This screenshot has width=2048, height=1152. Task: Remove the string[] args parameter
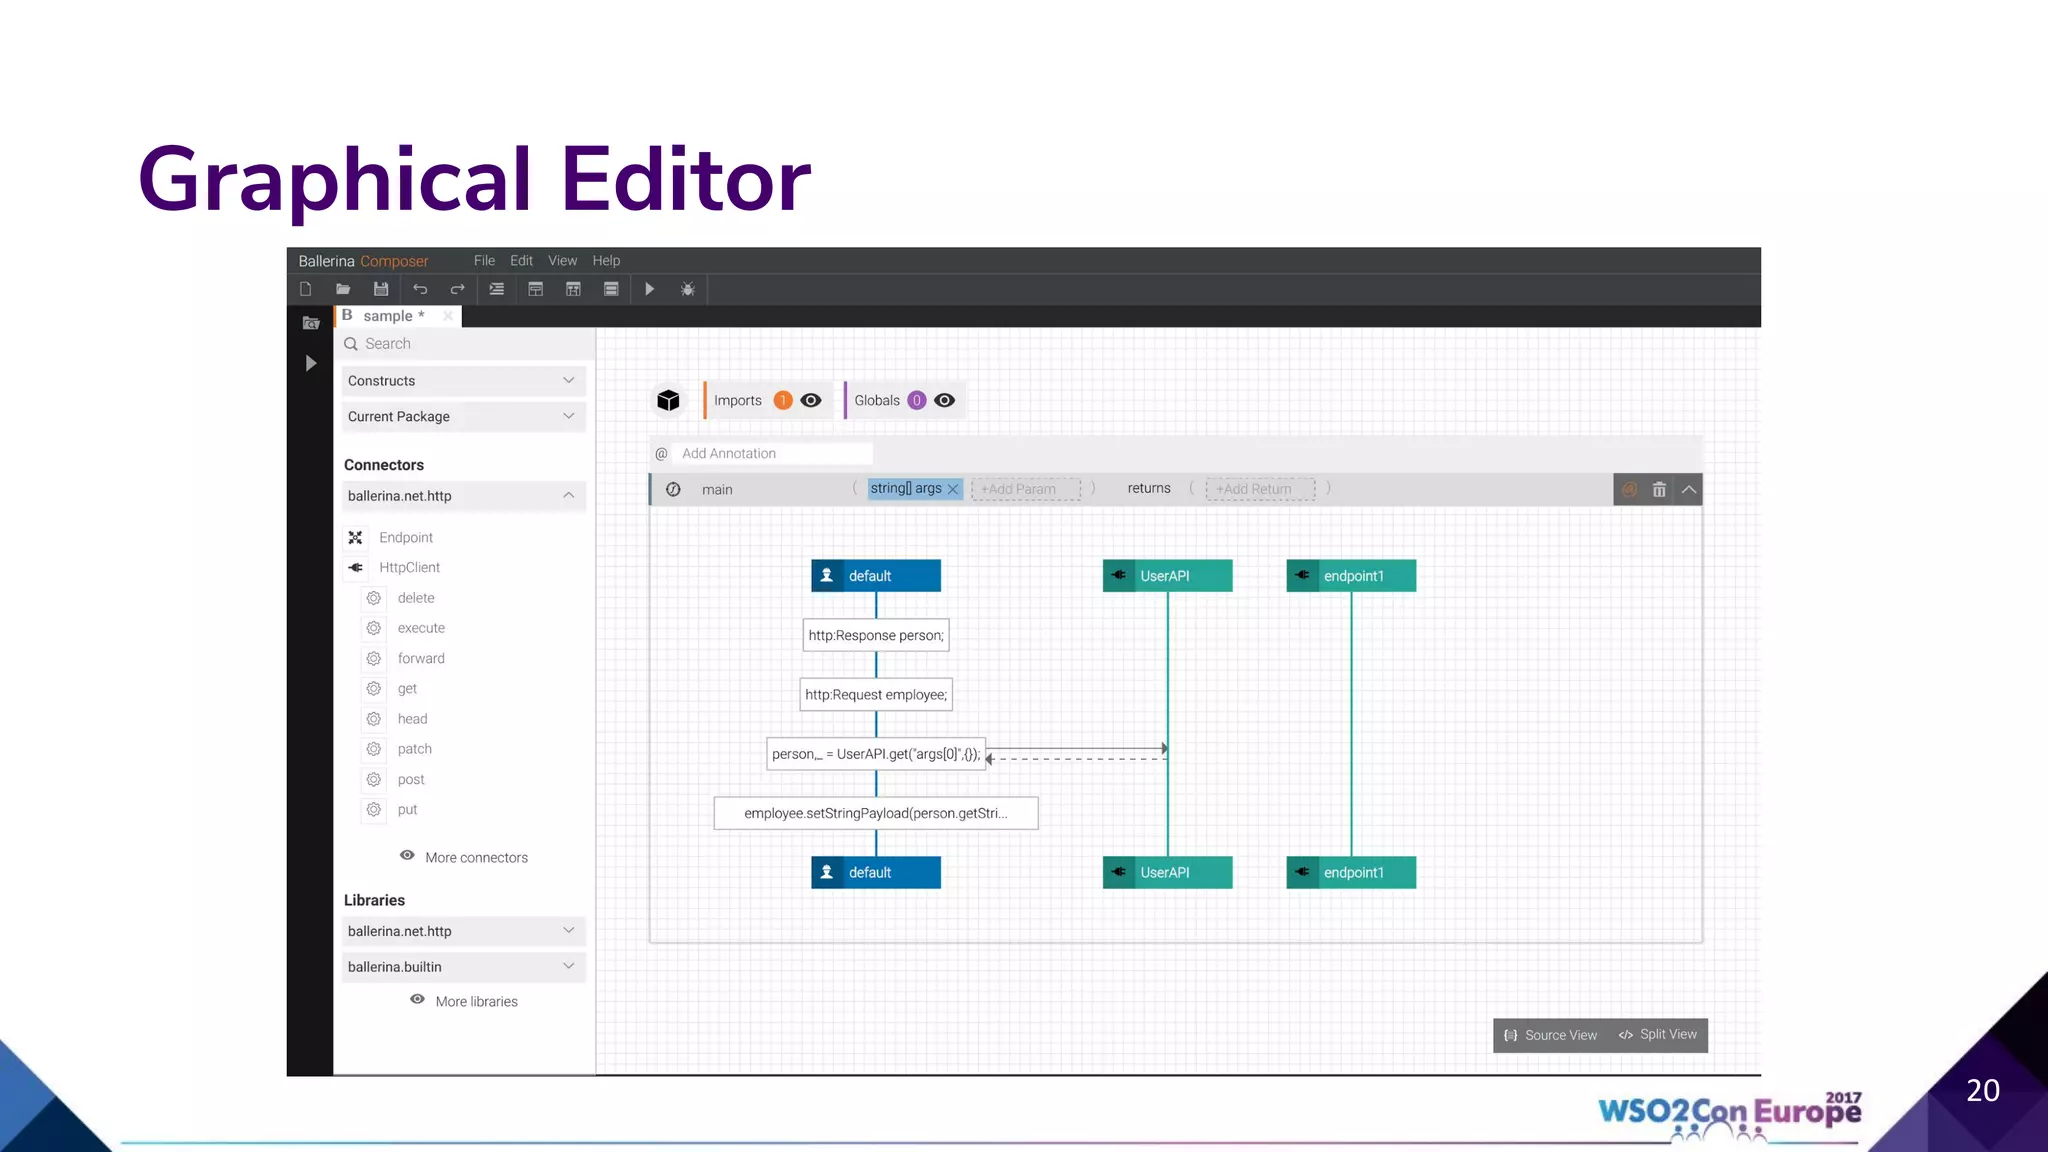click(x=953, y=489)
